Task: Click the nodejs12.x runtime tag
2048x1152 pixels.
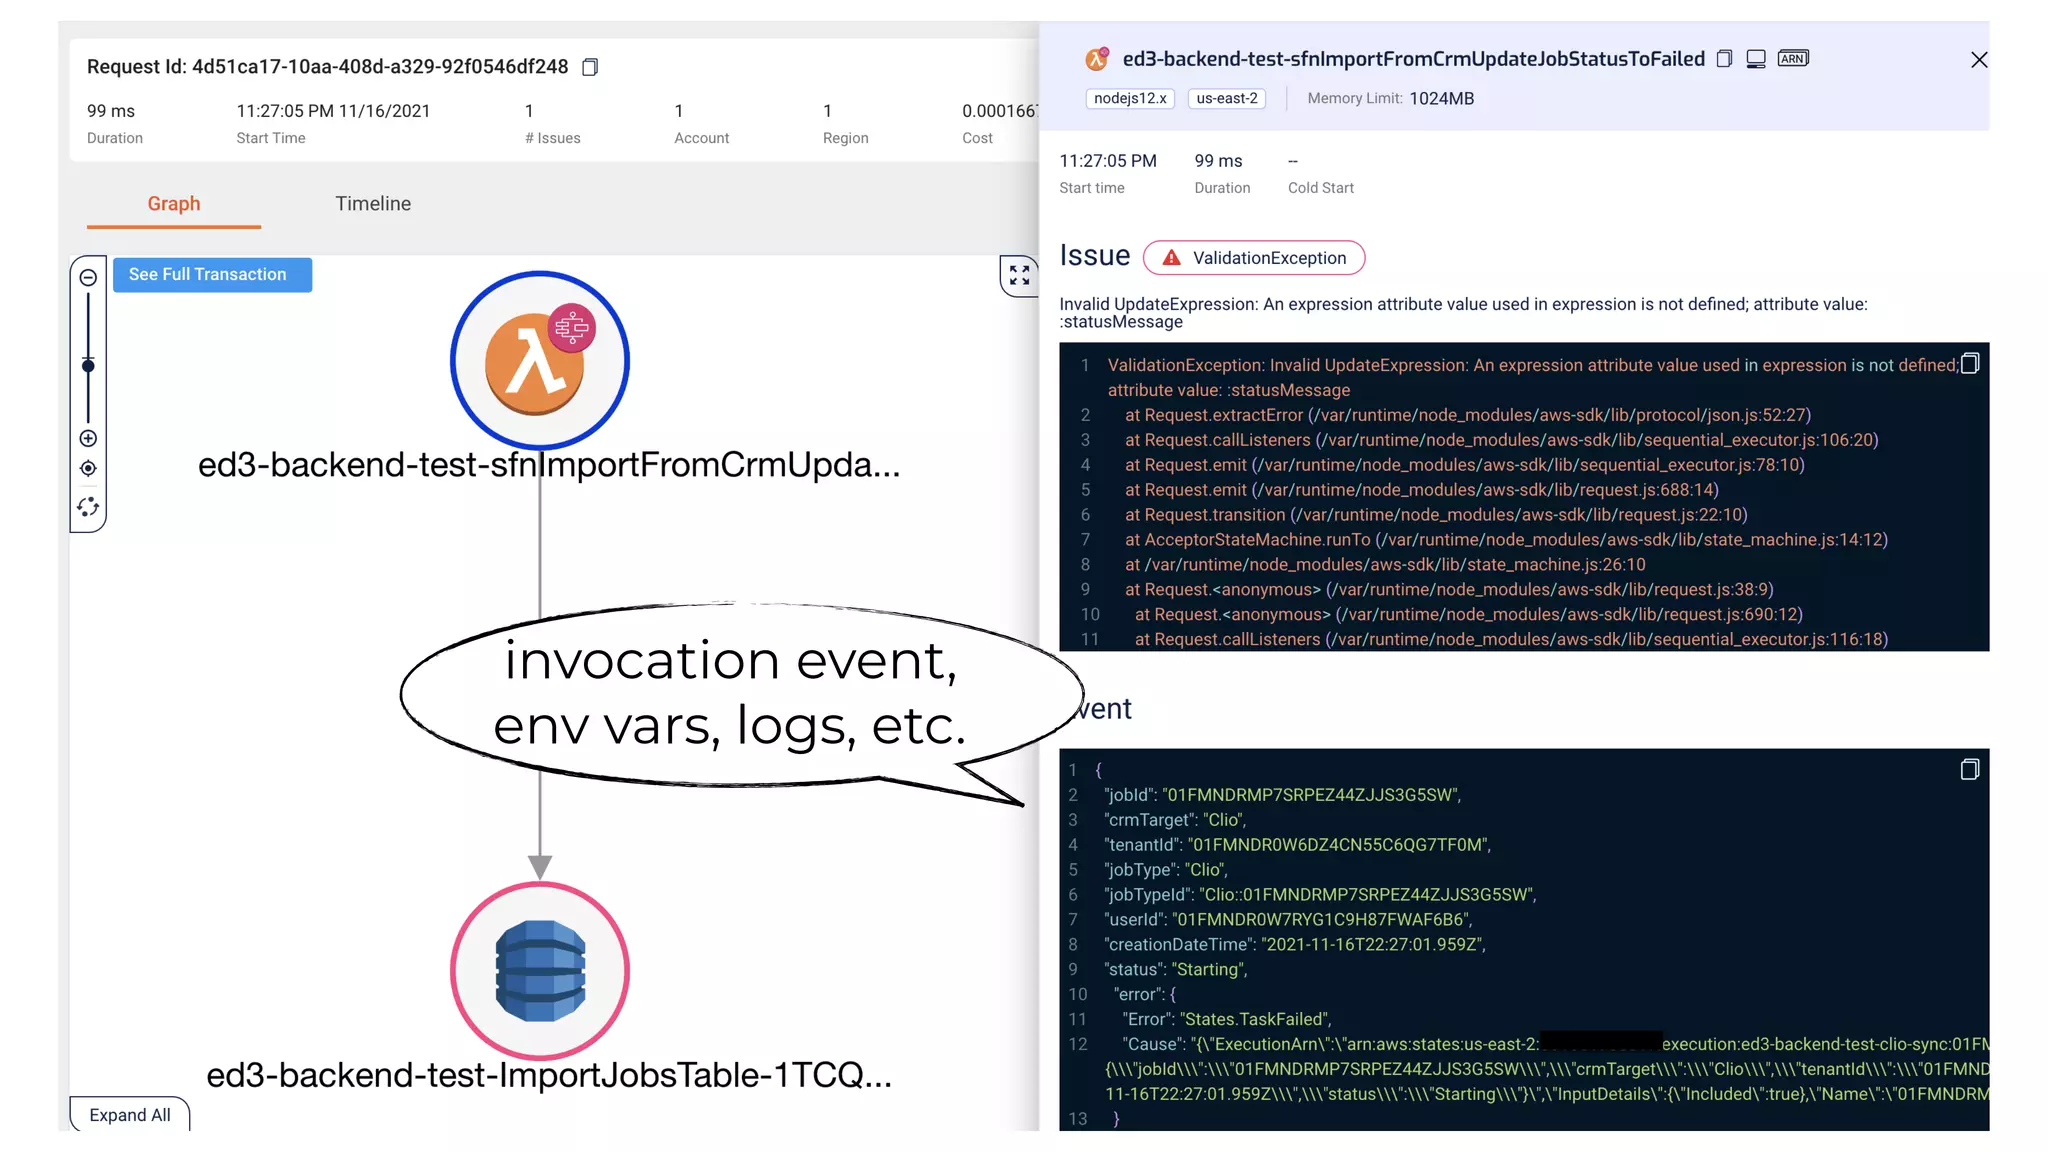Action: [x=1130, y=98]
